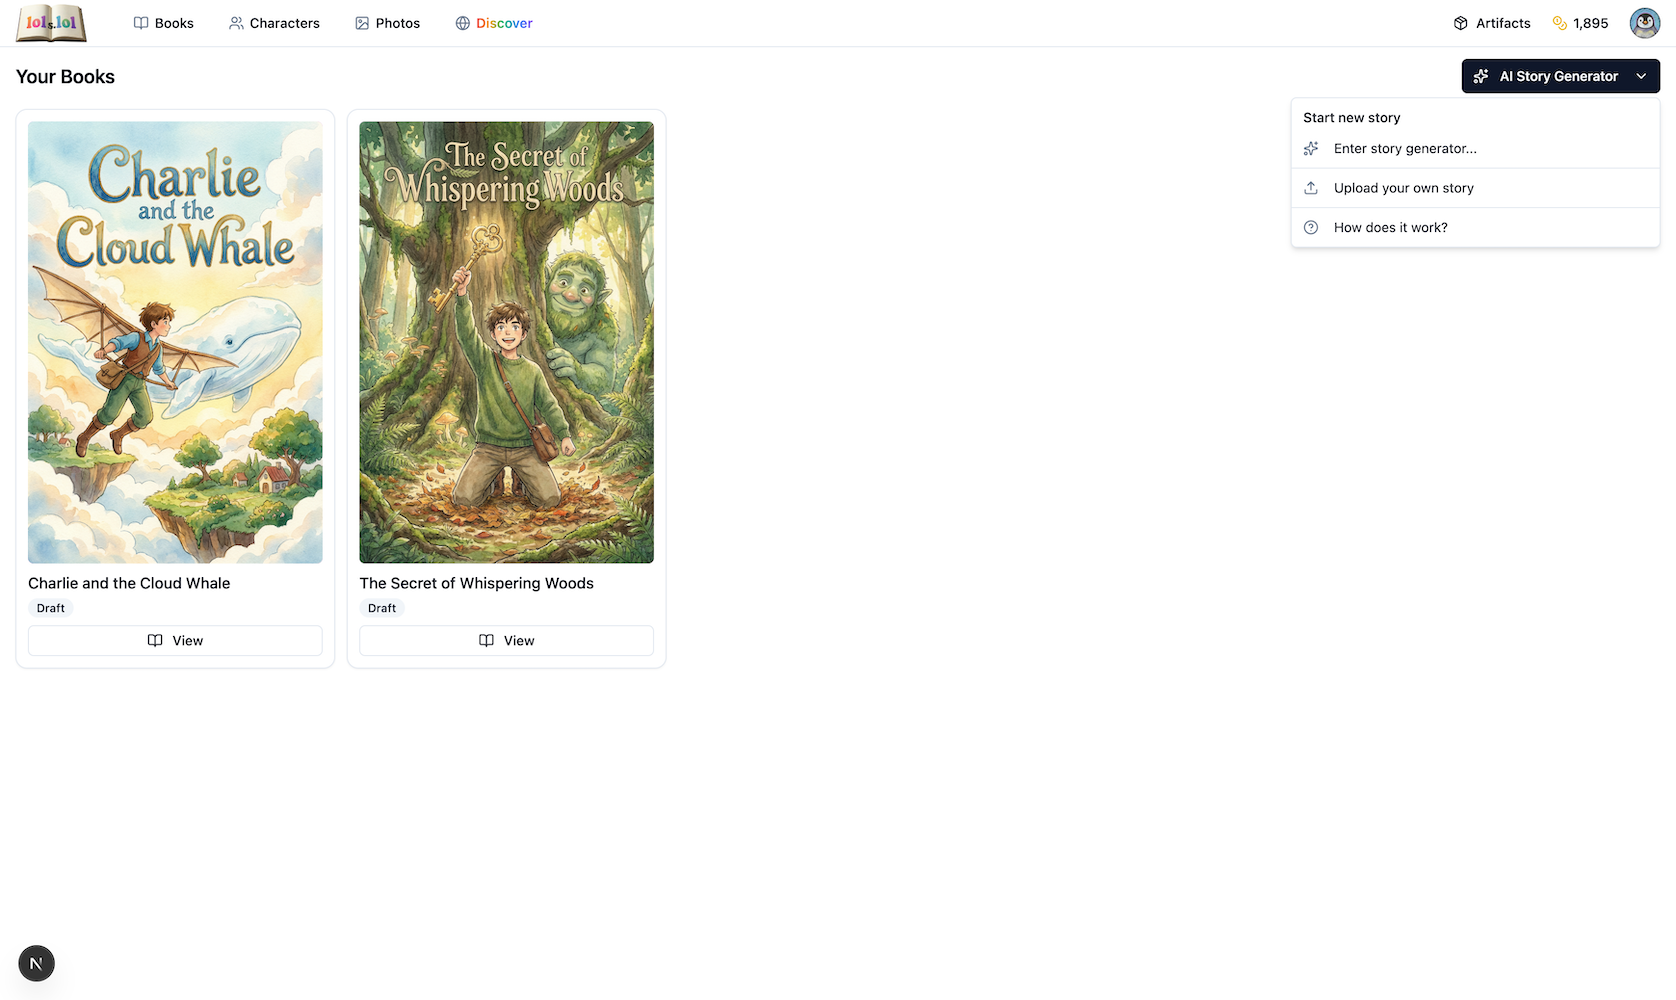This screenshot has height=1000, width=1676.
Task: Open the Photos page
Action: (387, 23)
